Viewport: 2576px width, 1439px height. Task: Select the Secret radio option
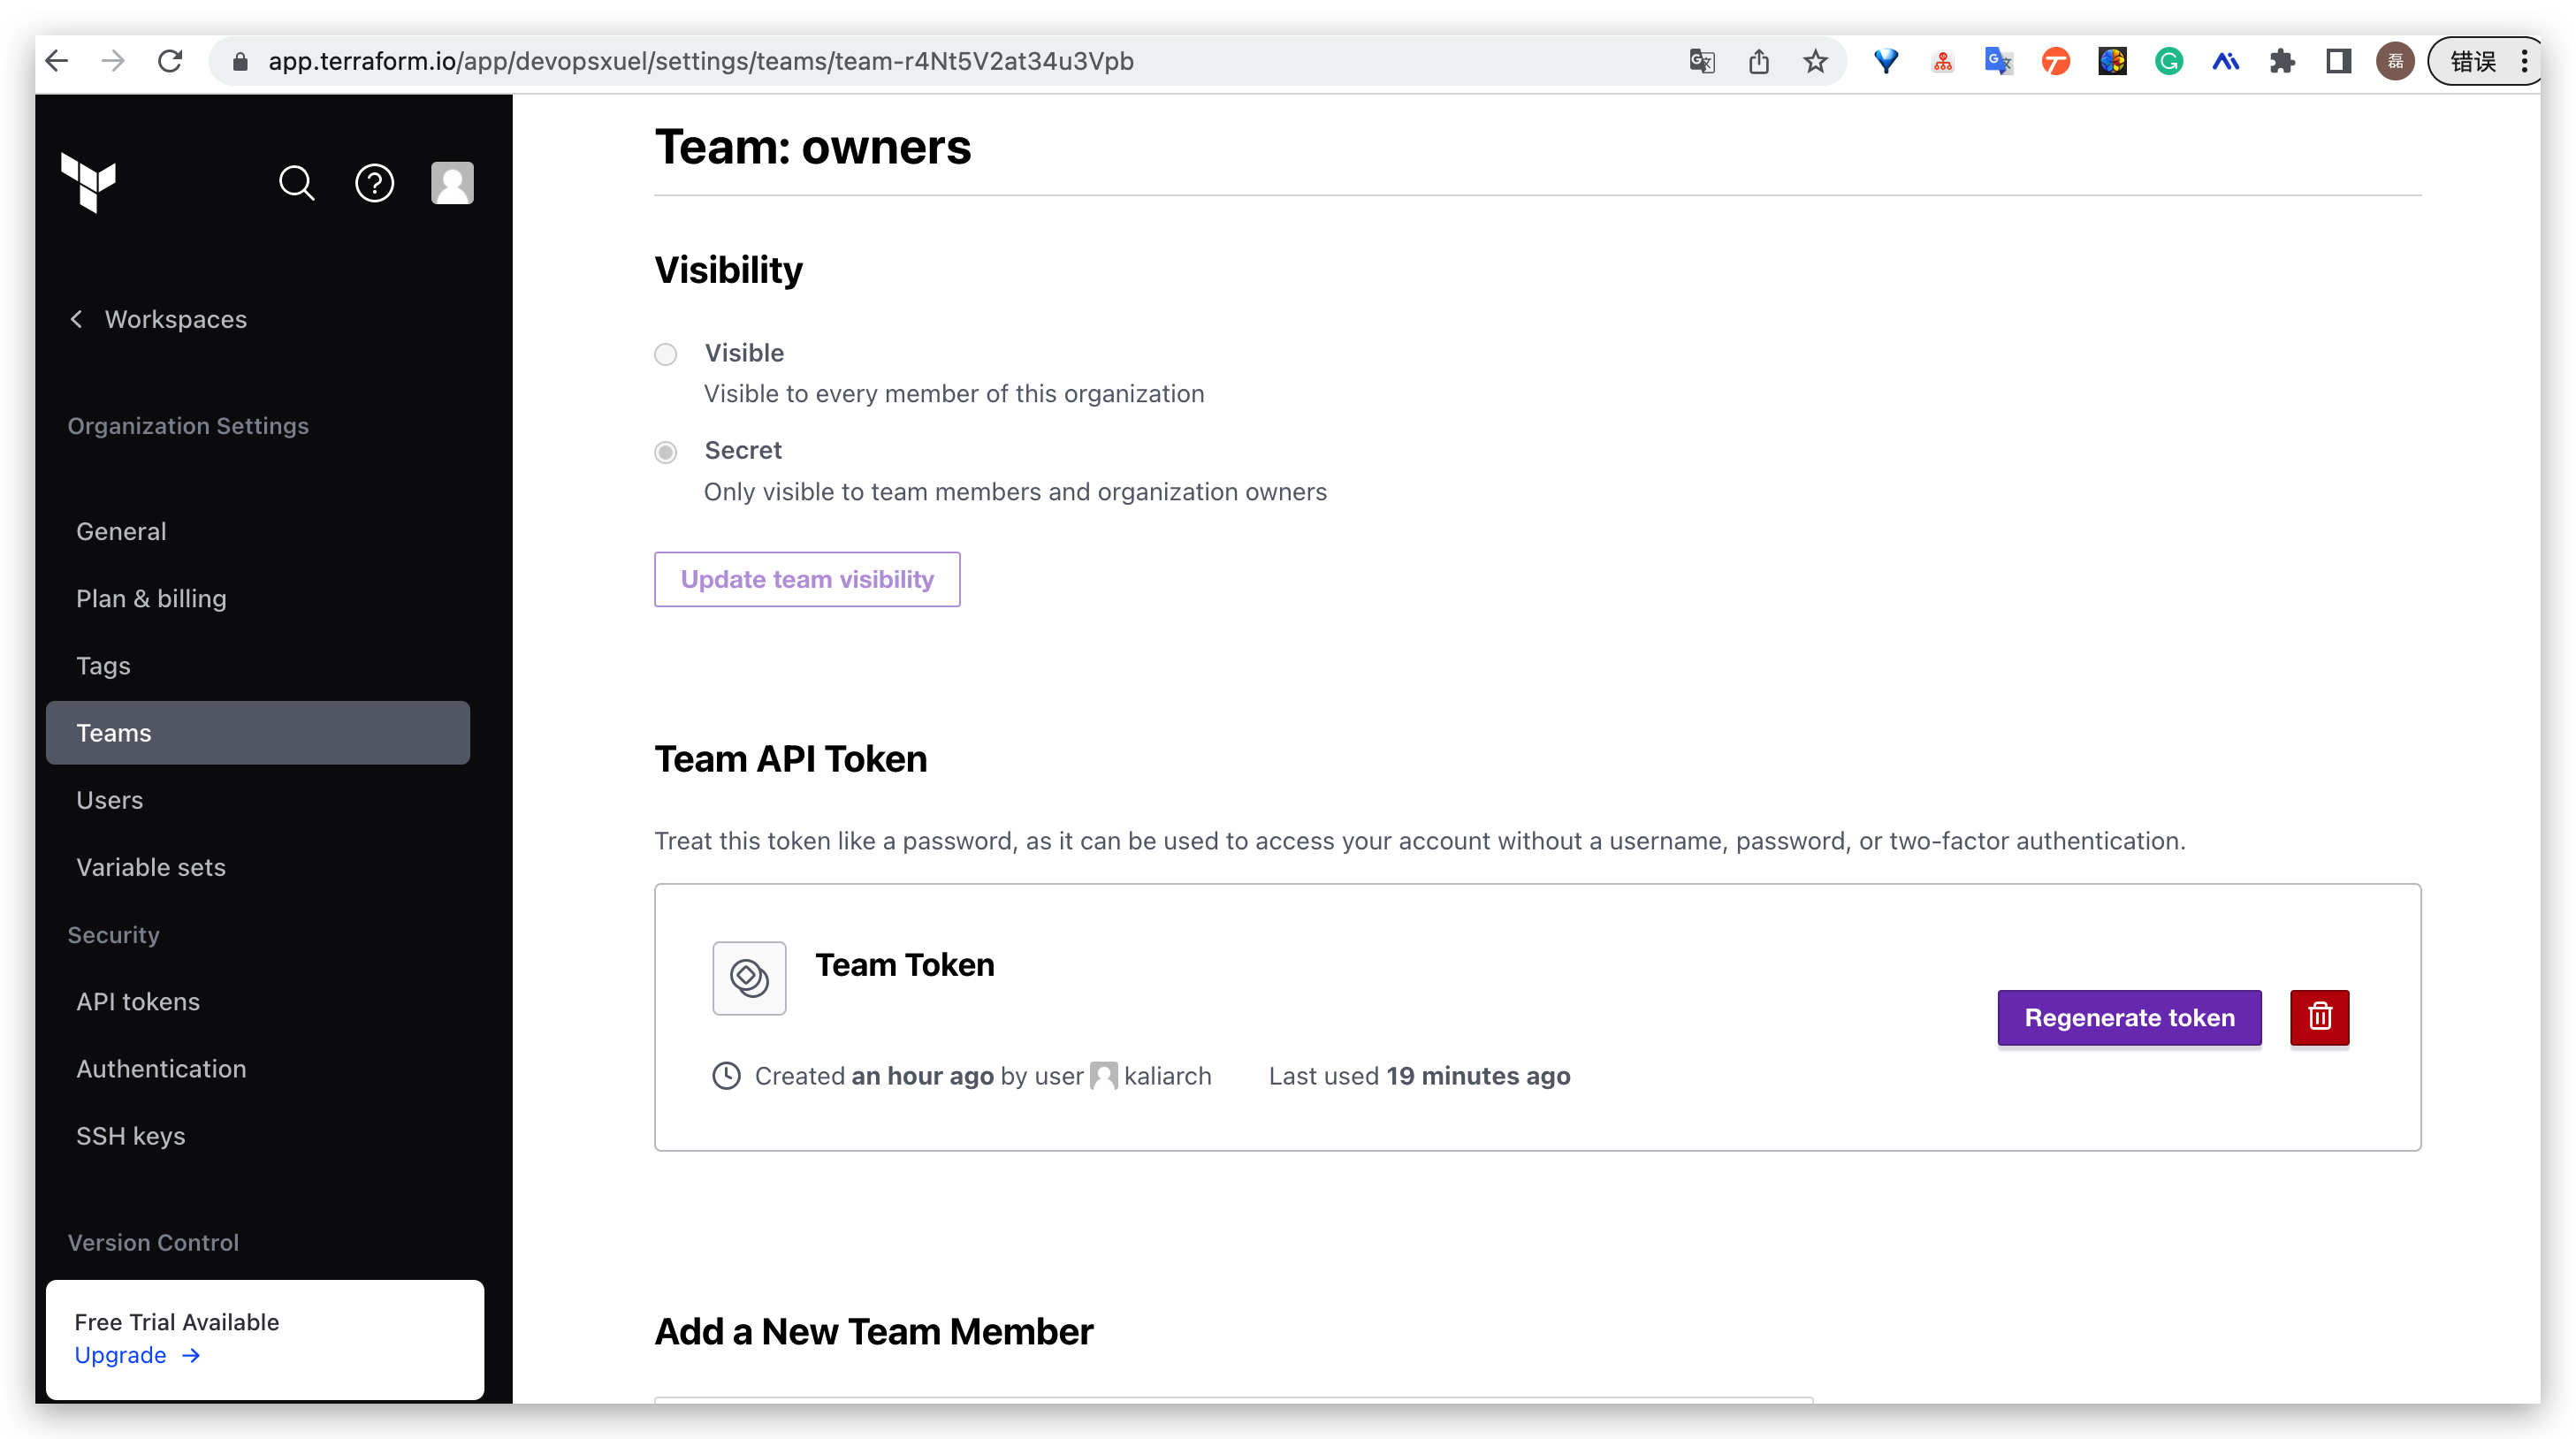(x=666, y=452)
